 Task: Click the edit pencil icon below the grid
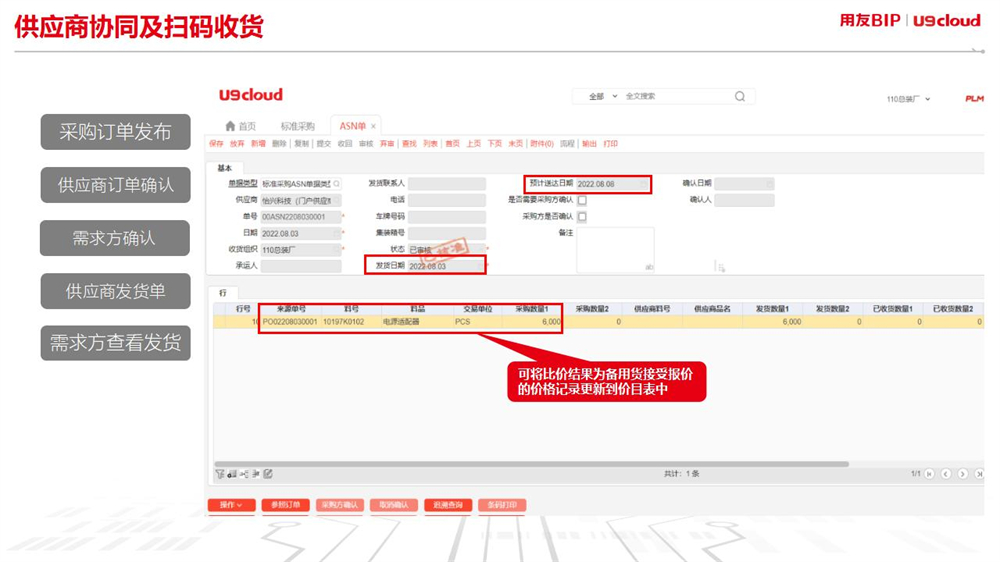point(268,474)
